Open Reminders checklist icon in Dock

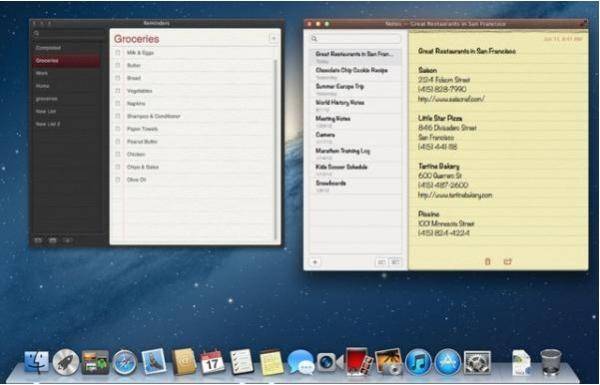[x=242, y=362]
